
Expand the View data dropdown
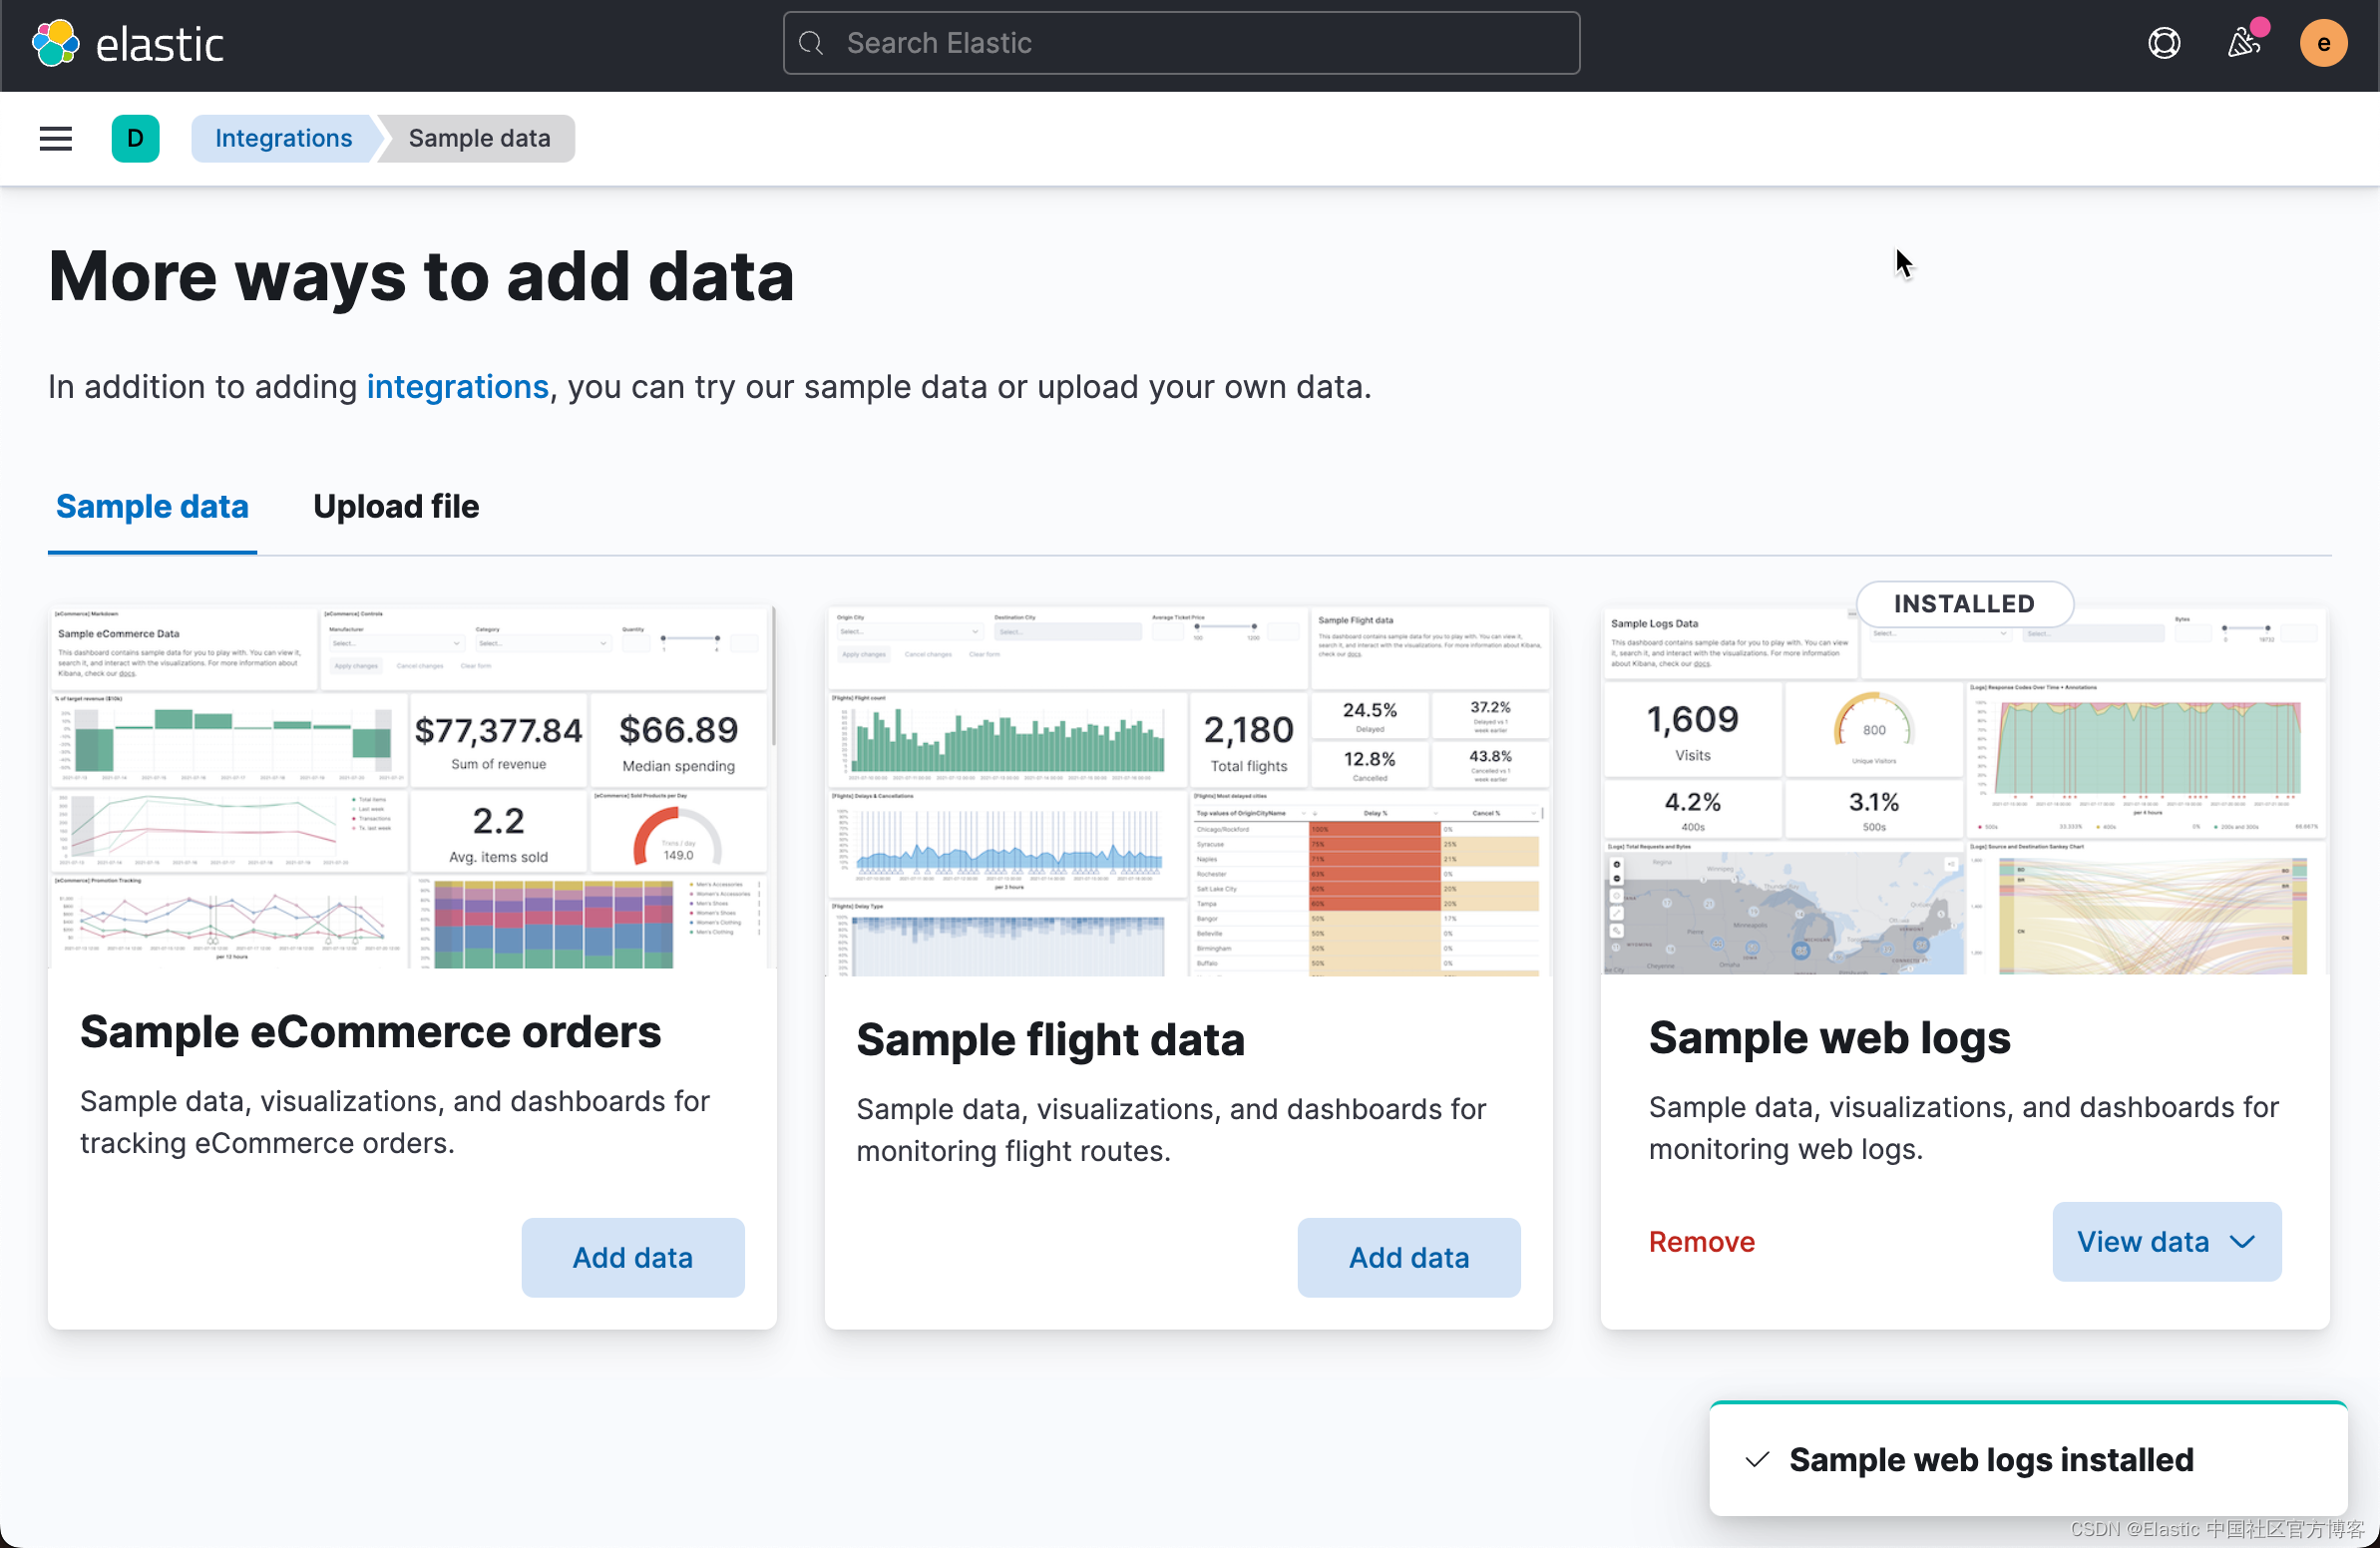point(2143,1241)
